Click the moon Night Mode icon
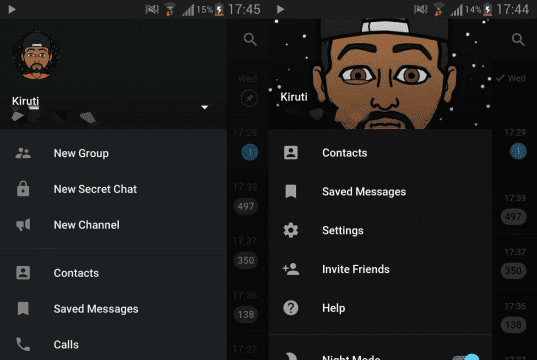The image size is (537, 360). (291, 356)
